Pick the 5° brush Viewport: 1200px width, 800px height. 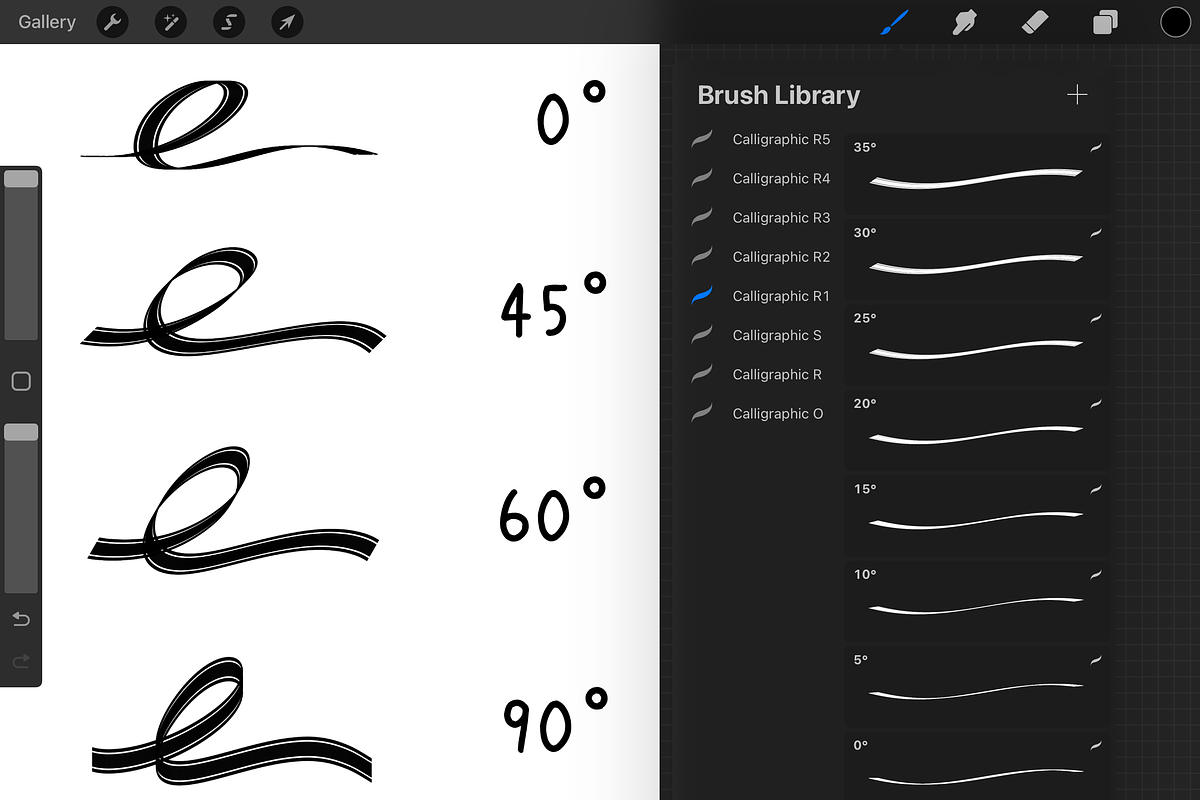point(976,686)
